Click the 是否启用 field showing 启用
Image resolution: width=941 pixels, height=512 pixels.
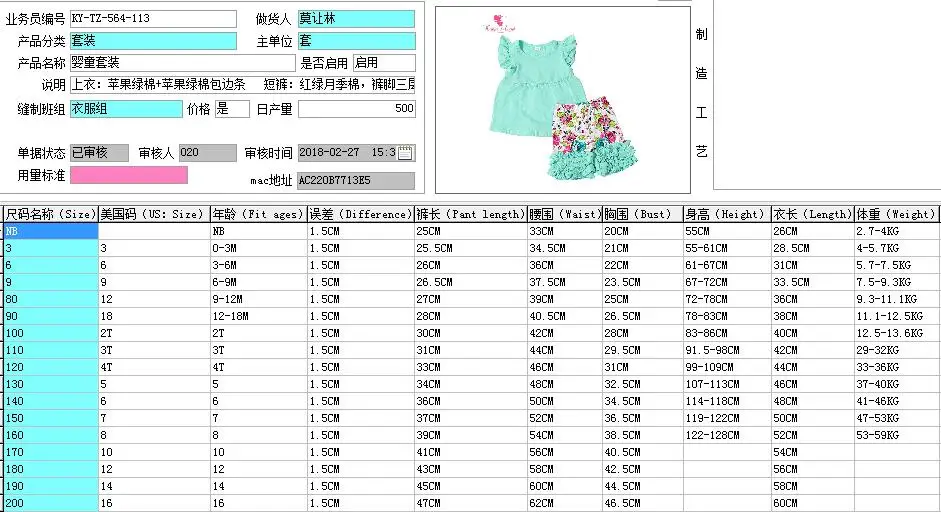(384, 63)
